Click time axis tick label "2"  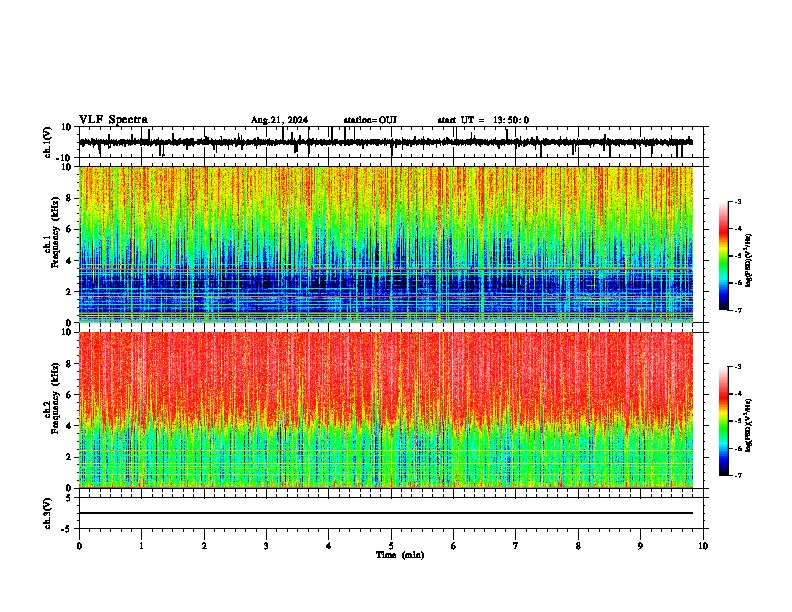click(204, 546)
